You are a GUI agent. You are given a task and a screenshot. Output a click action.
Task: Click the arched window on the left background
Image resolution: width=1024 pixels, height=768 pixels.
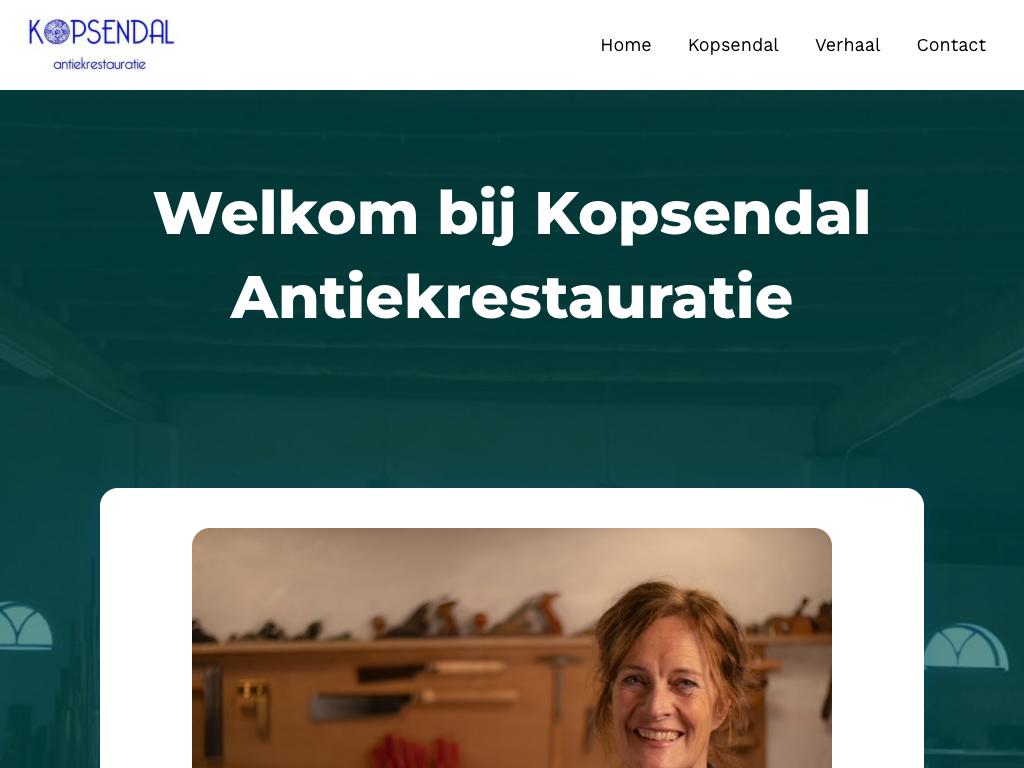[x=25, y=626]
